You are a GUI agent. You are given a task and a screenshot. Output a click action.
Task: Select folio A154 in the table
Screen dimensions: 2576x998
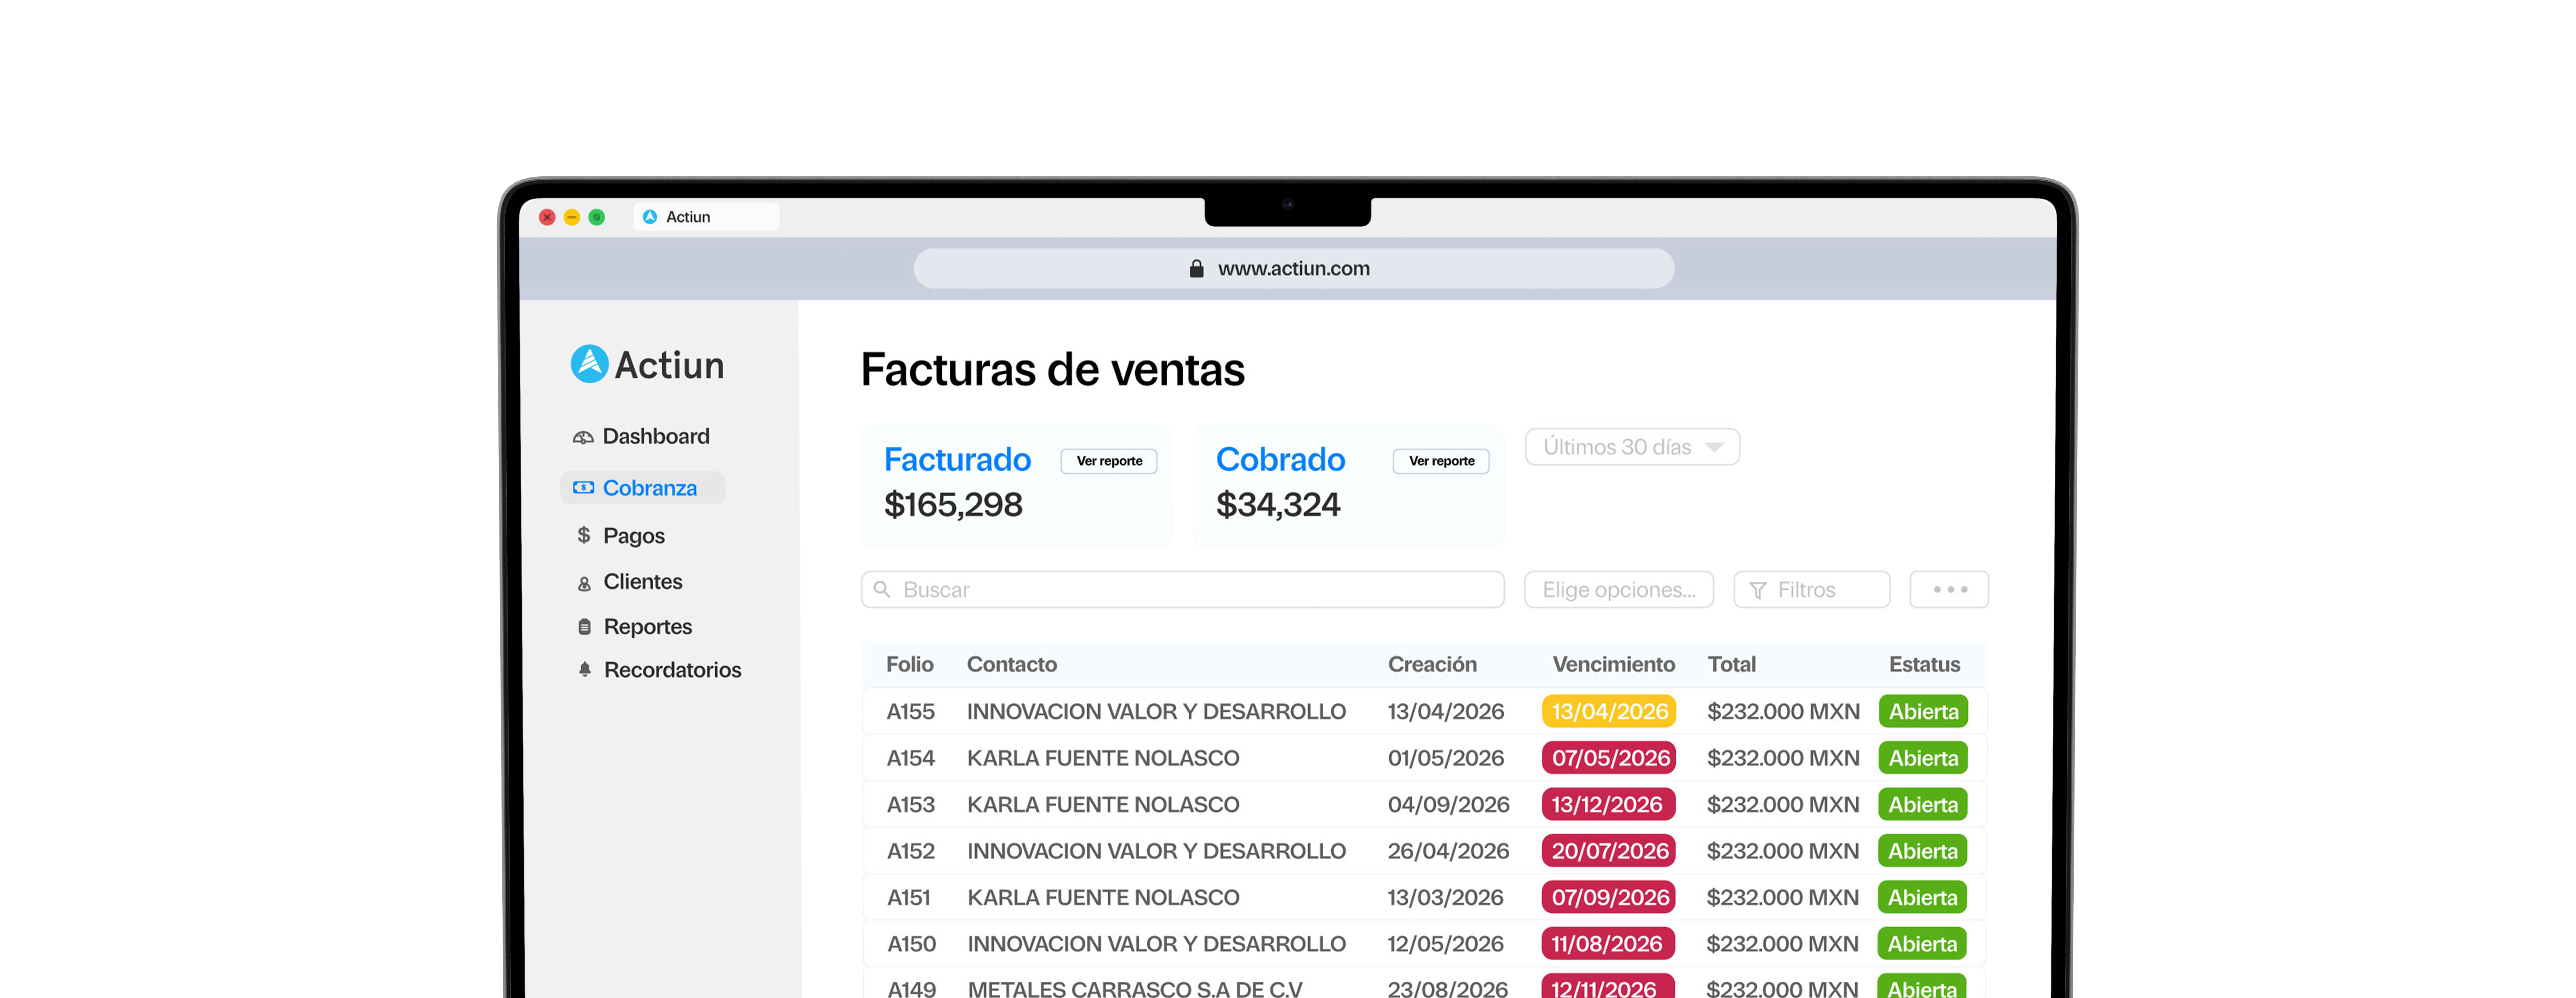[x=910, y=759]
